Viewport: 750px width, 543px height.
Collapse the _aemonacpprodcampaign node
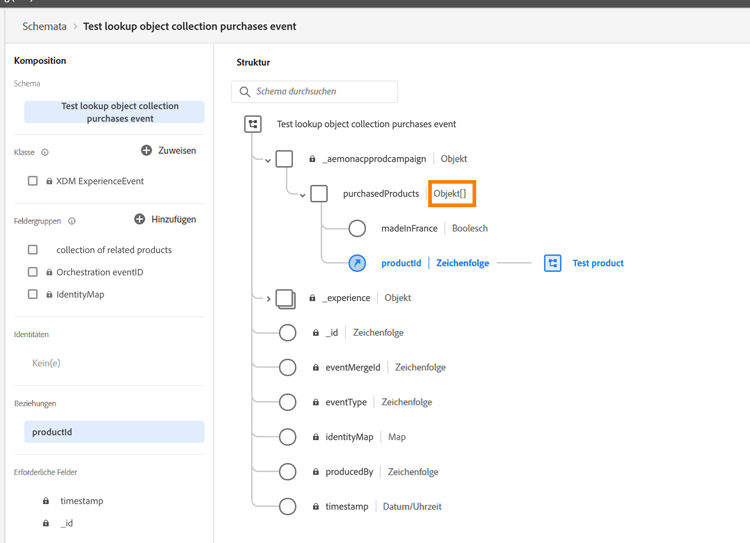268,160
